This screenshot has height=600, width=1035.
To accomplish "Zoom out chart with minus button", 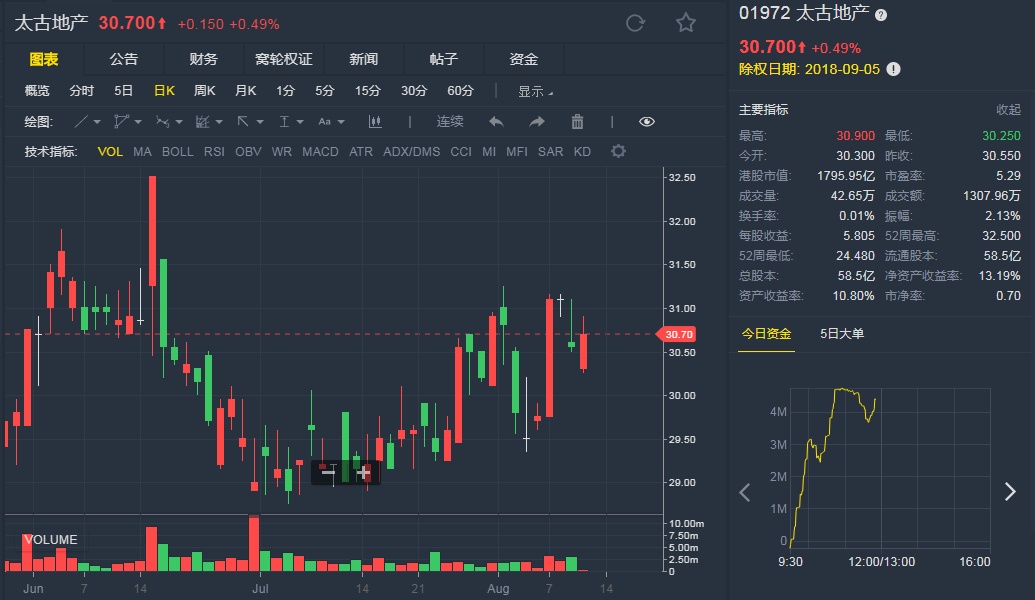I will point(328,472).
